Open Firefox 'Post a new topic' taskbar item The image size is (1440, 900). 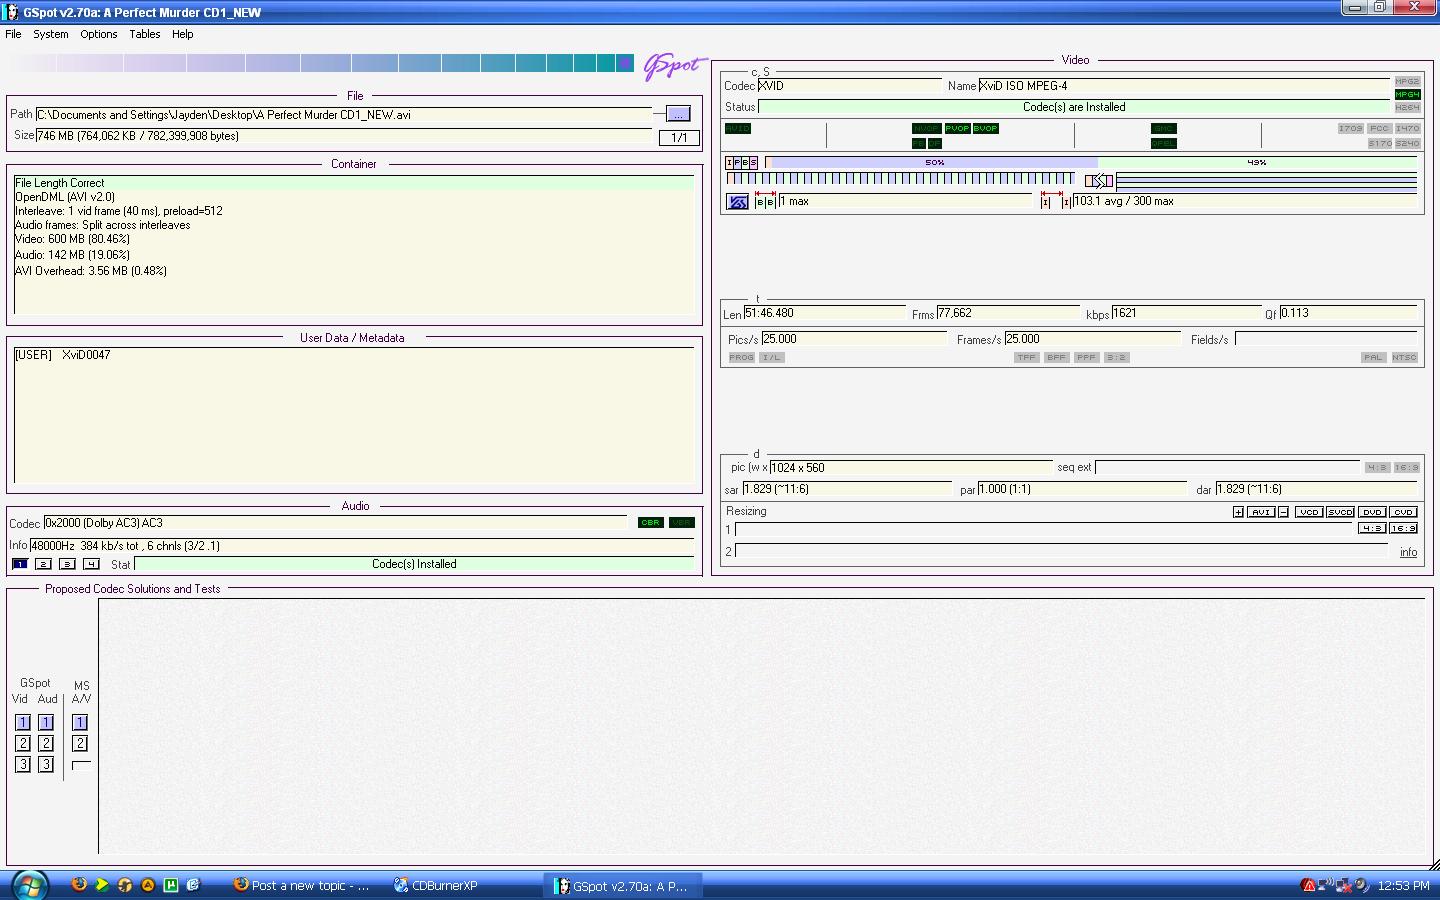pyautogui.click(x=303, y=886)
